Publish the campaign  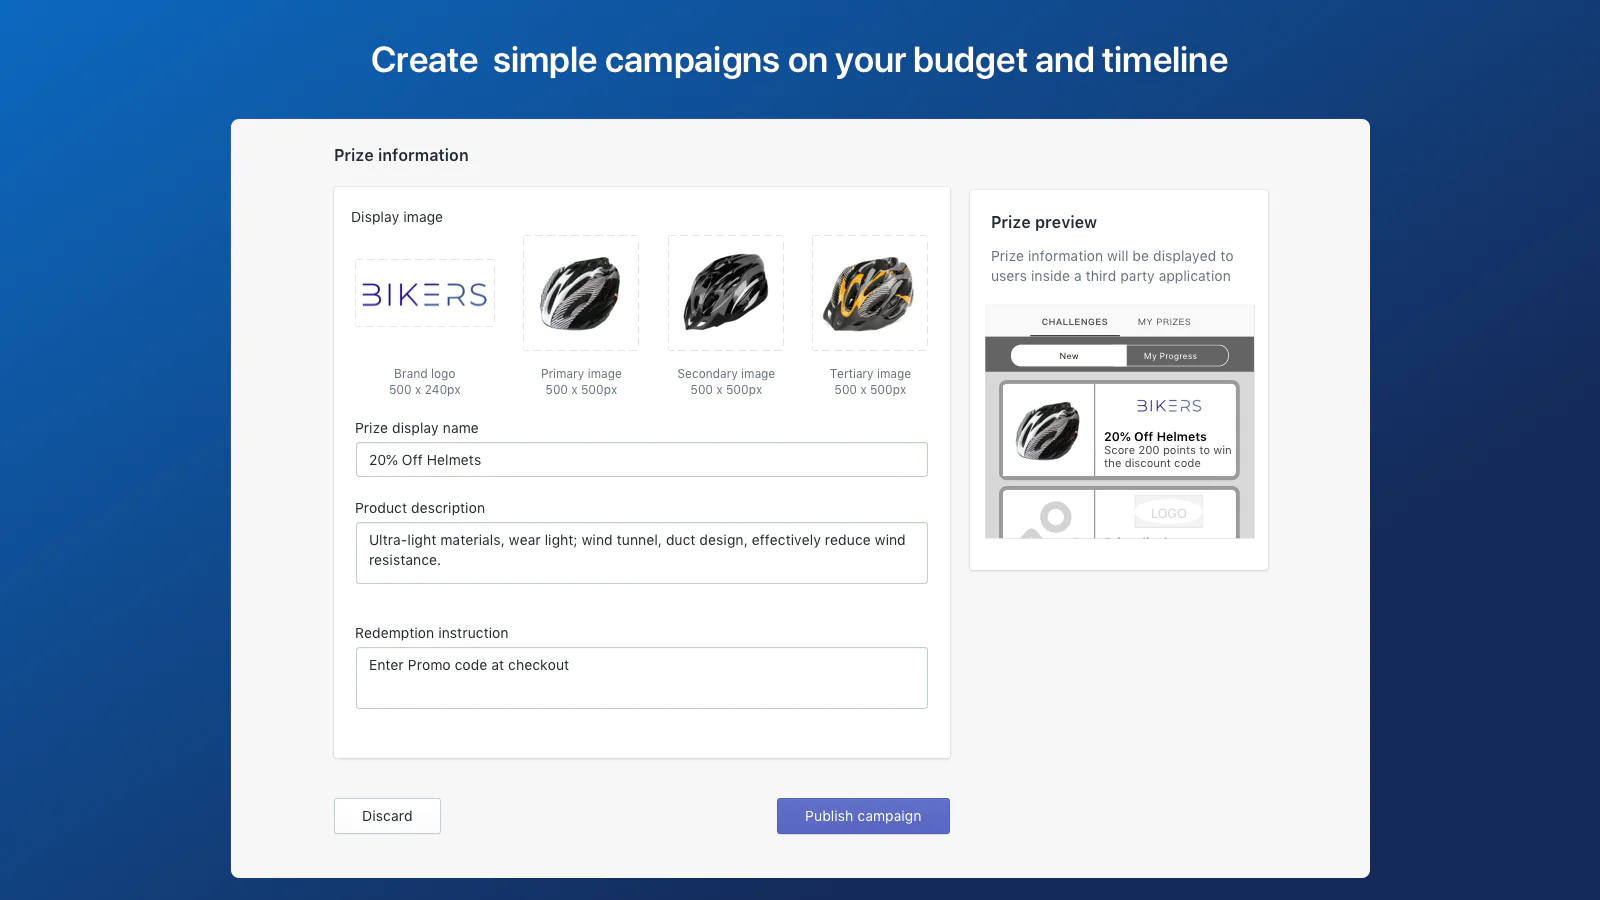(x=863, y=816)
